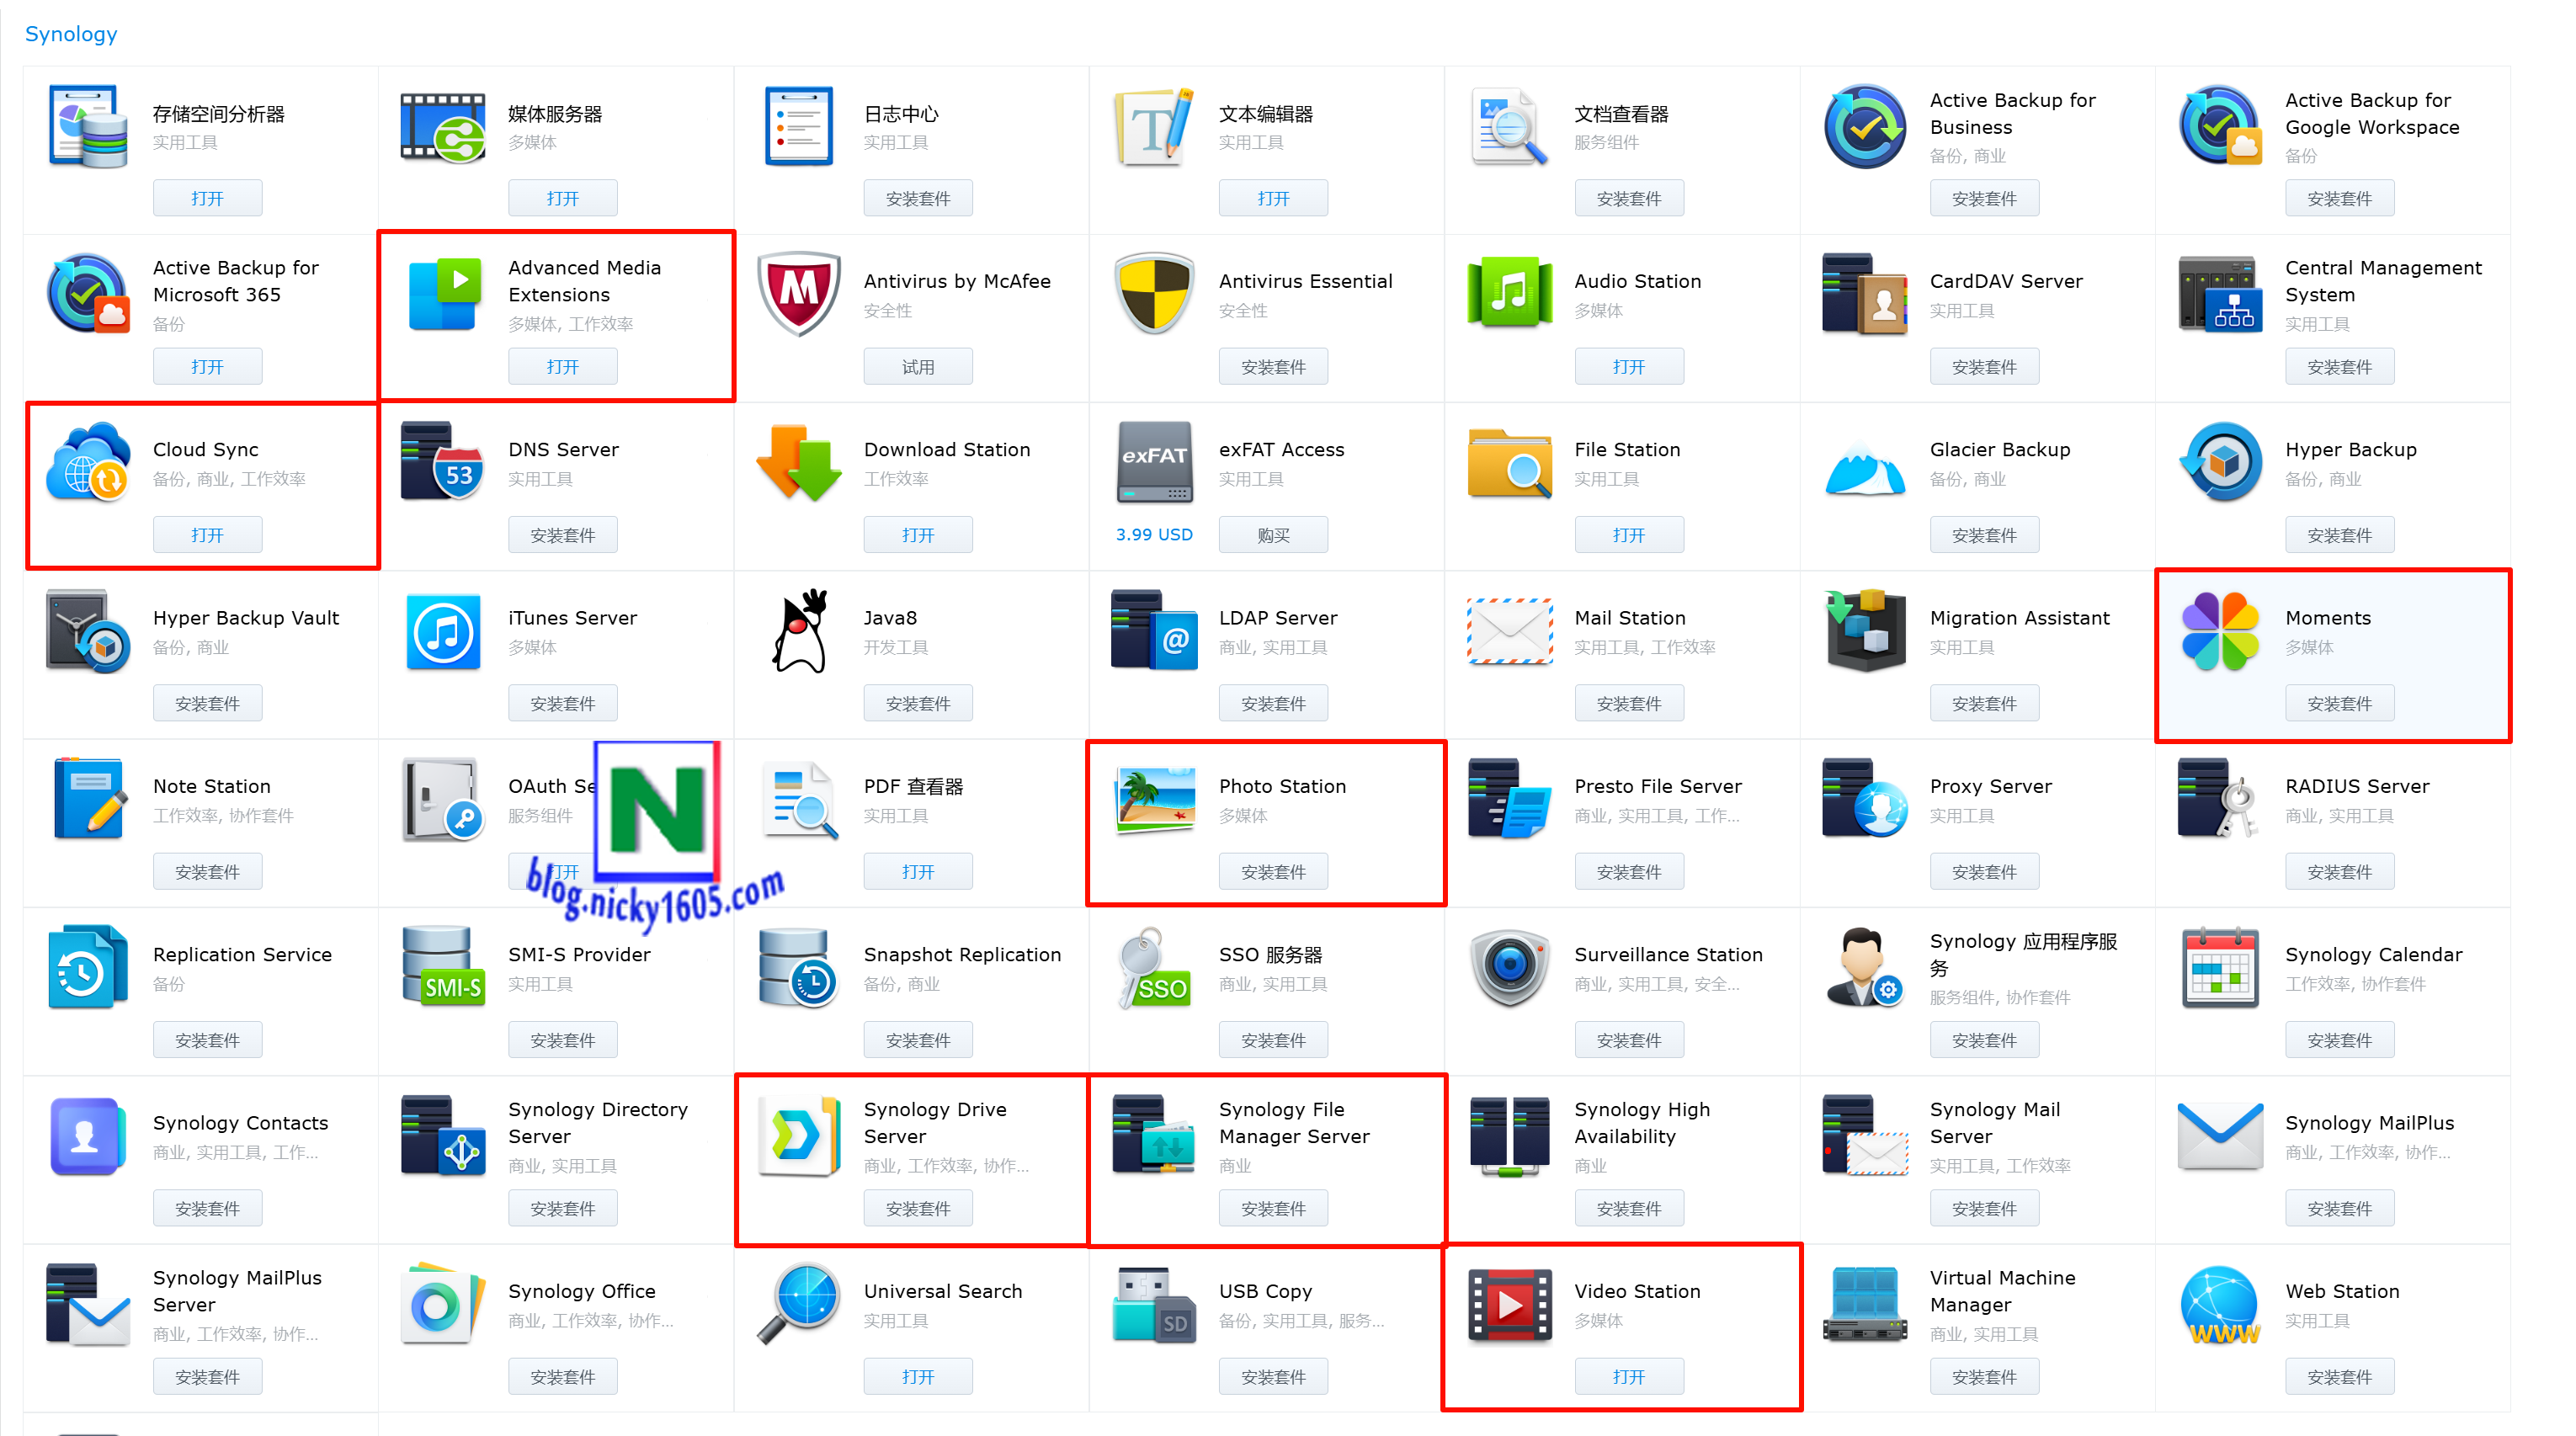Click the Replication Service title
The height and width of the screenshot is (1436, 2576).
tap(242, 954)
